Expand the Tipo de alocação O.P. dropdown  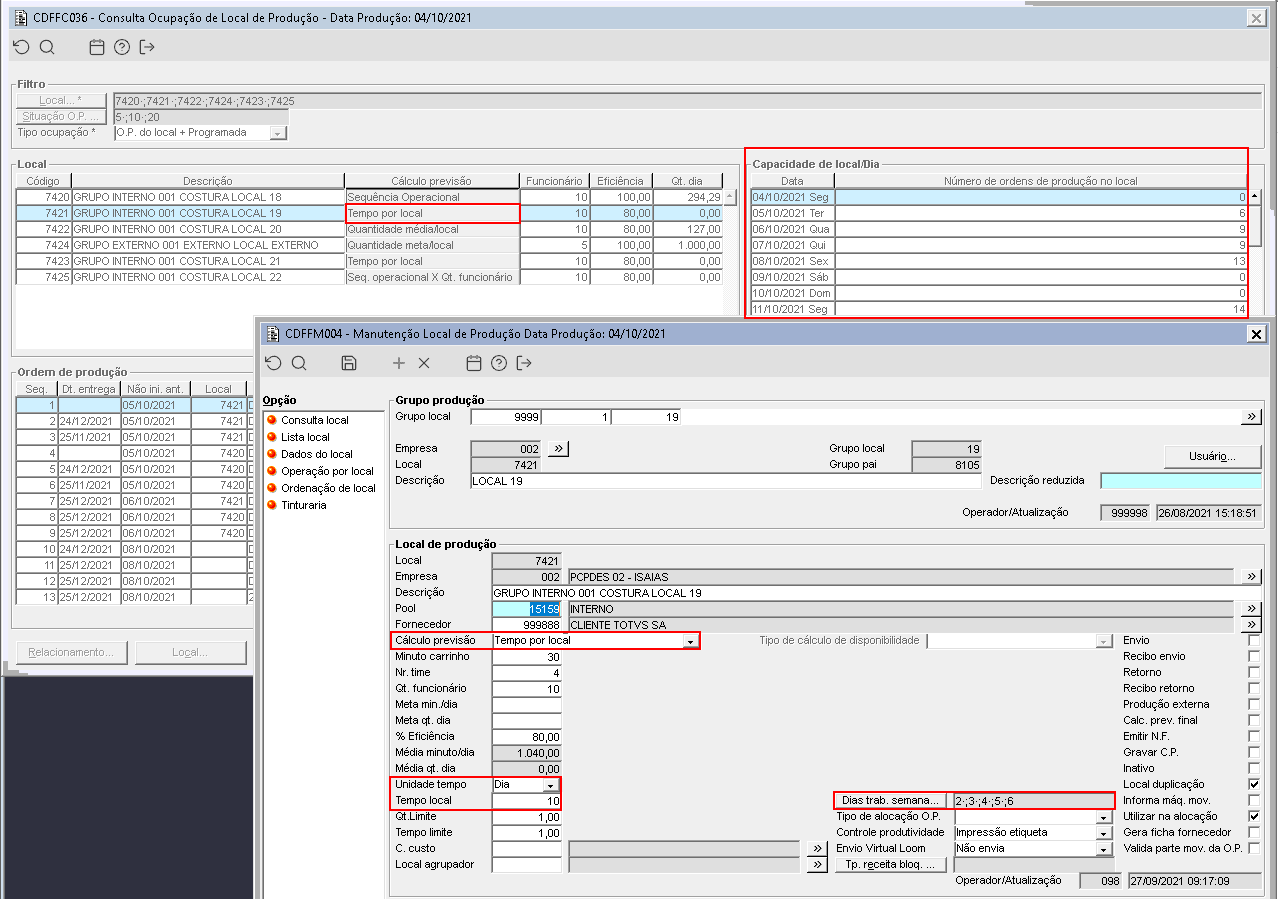(1104, 817)
